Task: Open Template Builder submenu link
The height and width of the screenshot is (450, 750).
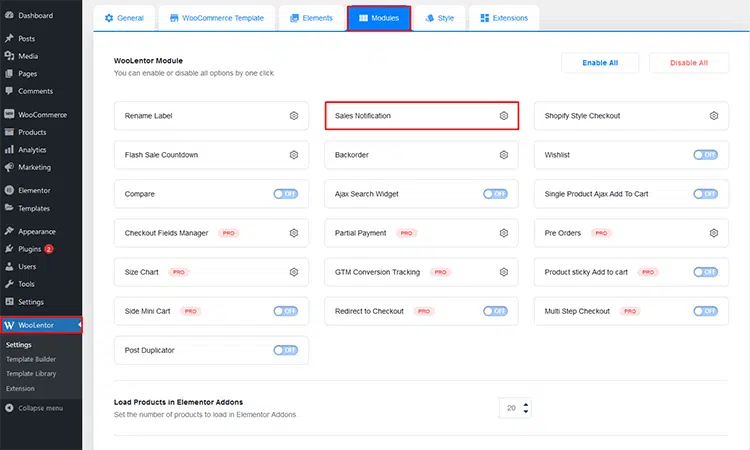Action: coord(31,359)
